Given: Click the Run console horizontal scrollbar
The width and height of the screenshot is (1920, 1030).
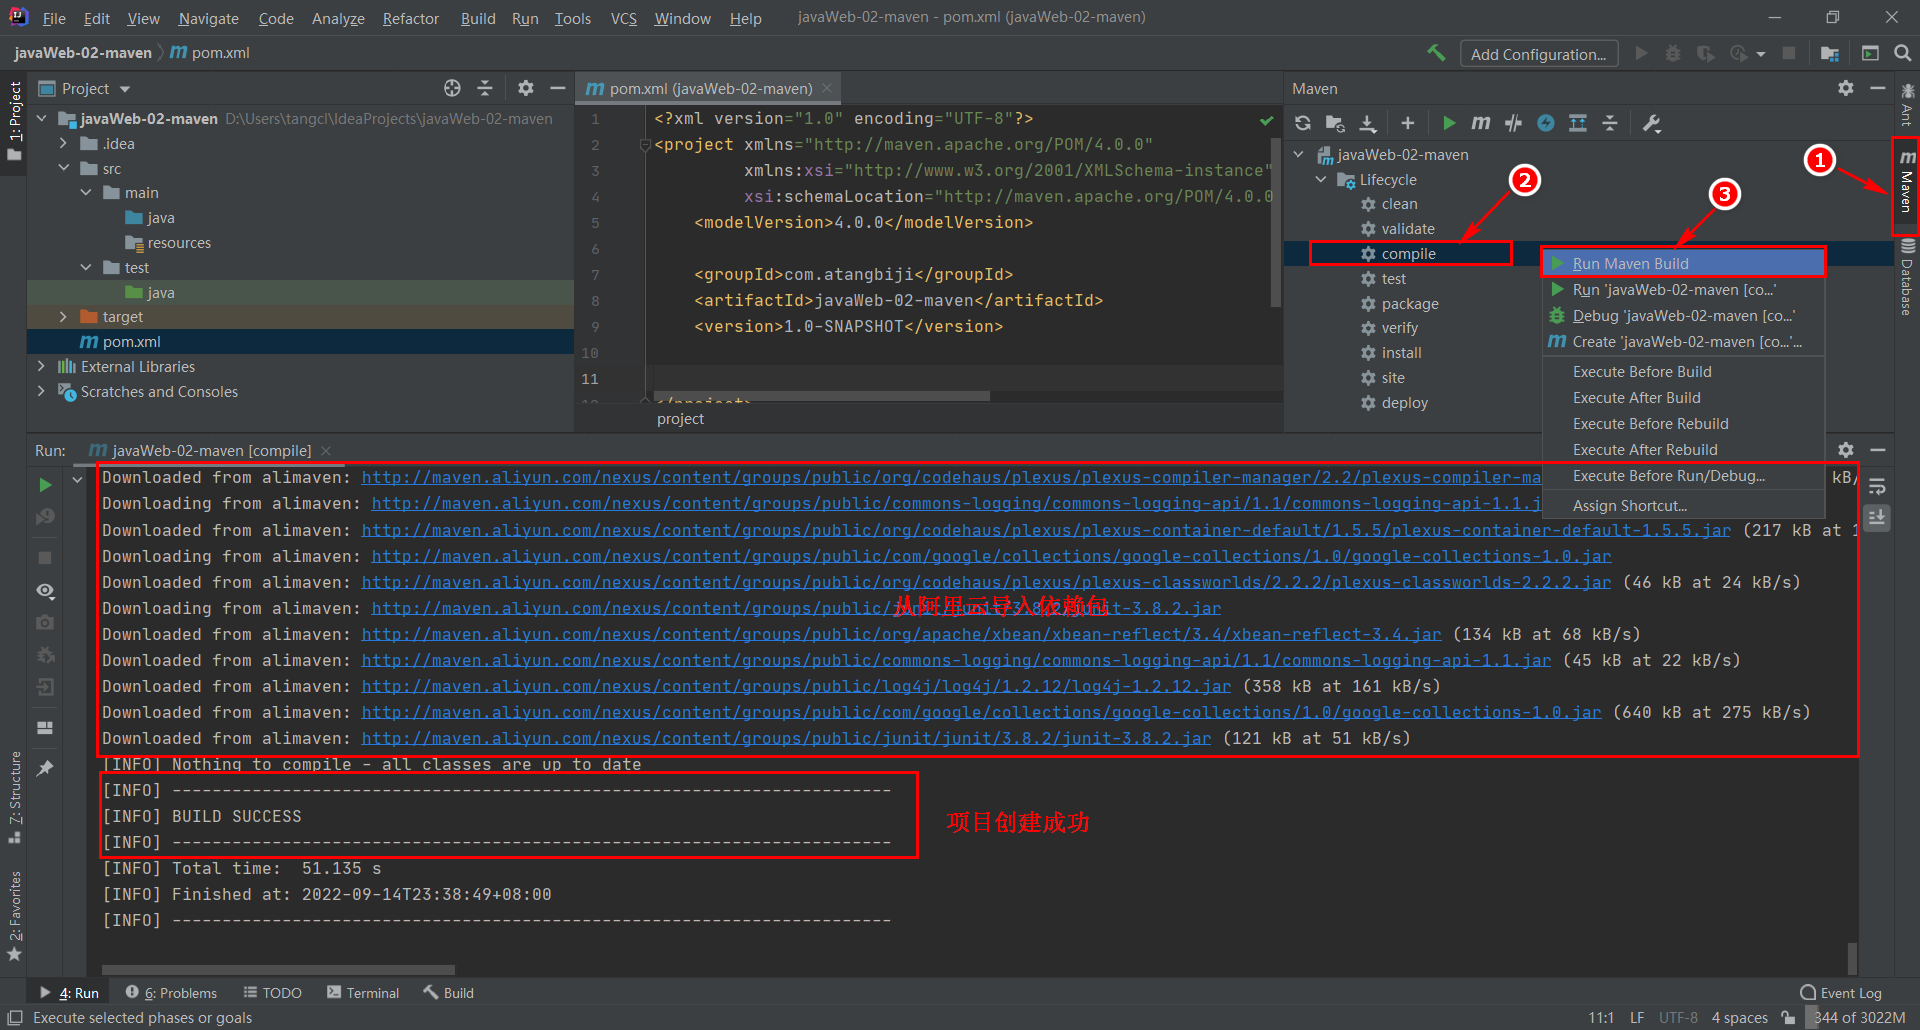Looking at the screenshot, I should click(x=278, y=969).
